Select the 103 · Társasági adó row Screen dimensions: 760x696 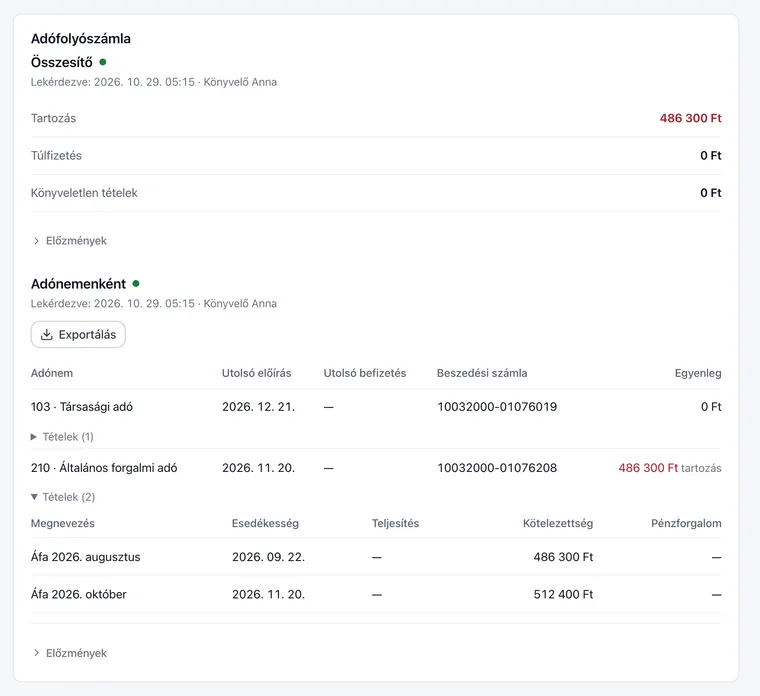click(376, 407)
